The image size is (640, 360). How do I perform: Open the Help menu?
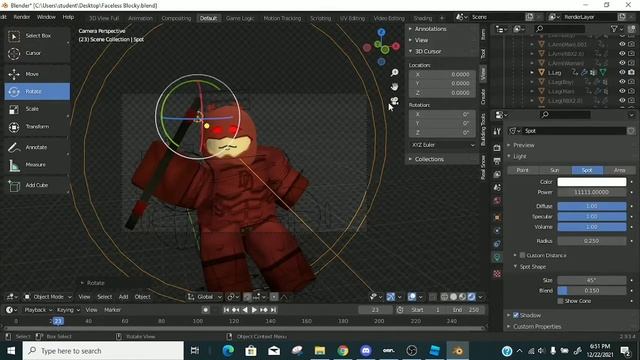pyautogui.click(x=68, y=17)
